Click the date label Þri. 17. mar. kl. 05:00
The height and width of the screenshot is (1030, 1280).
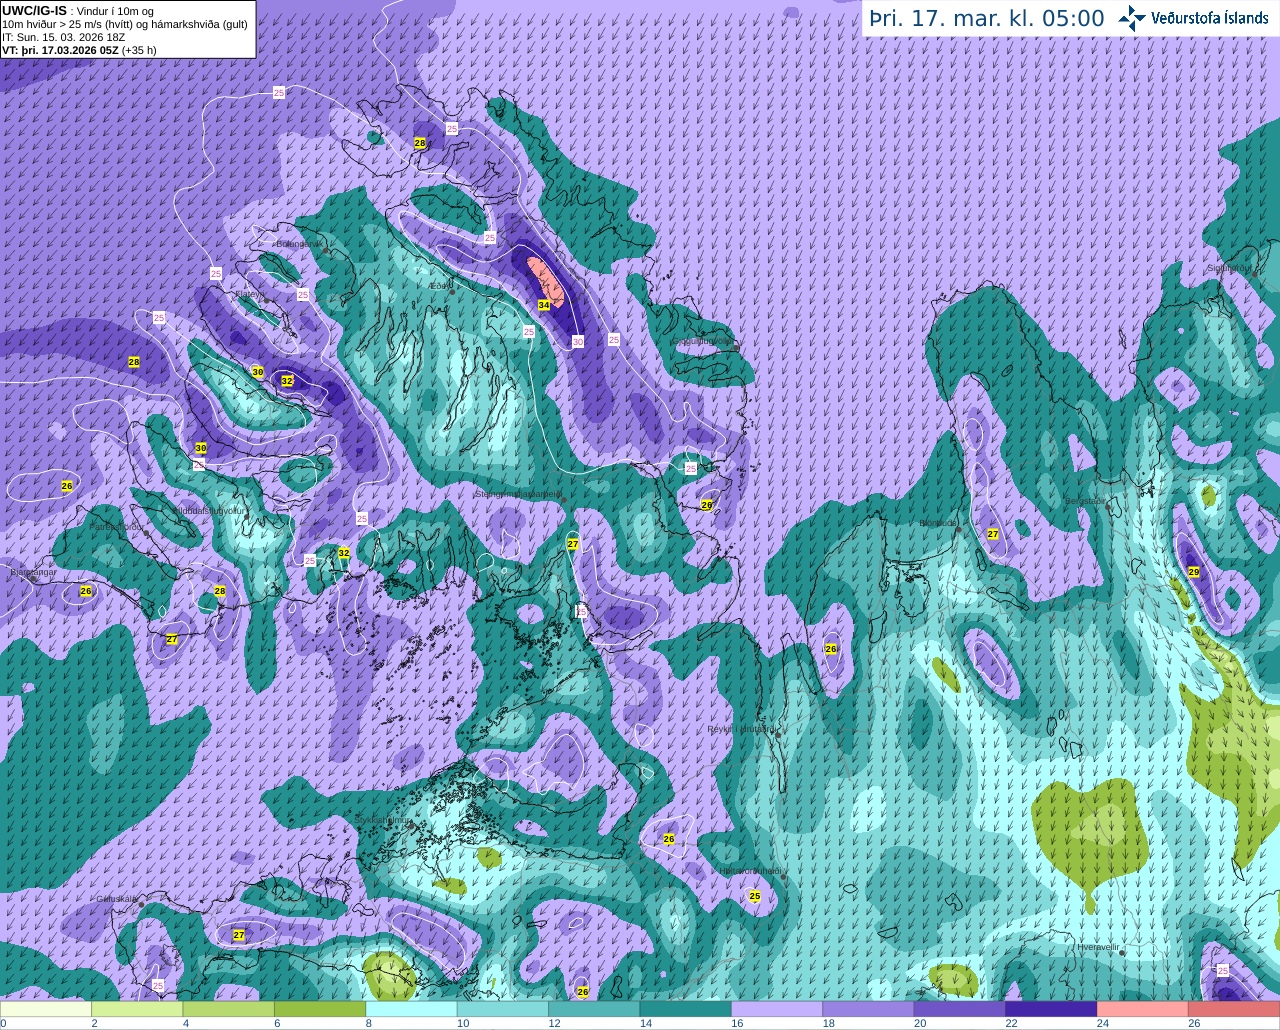tap(987, 19)
